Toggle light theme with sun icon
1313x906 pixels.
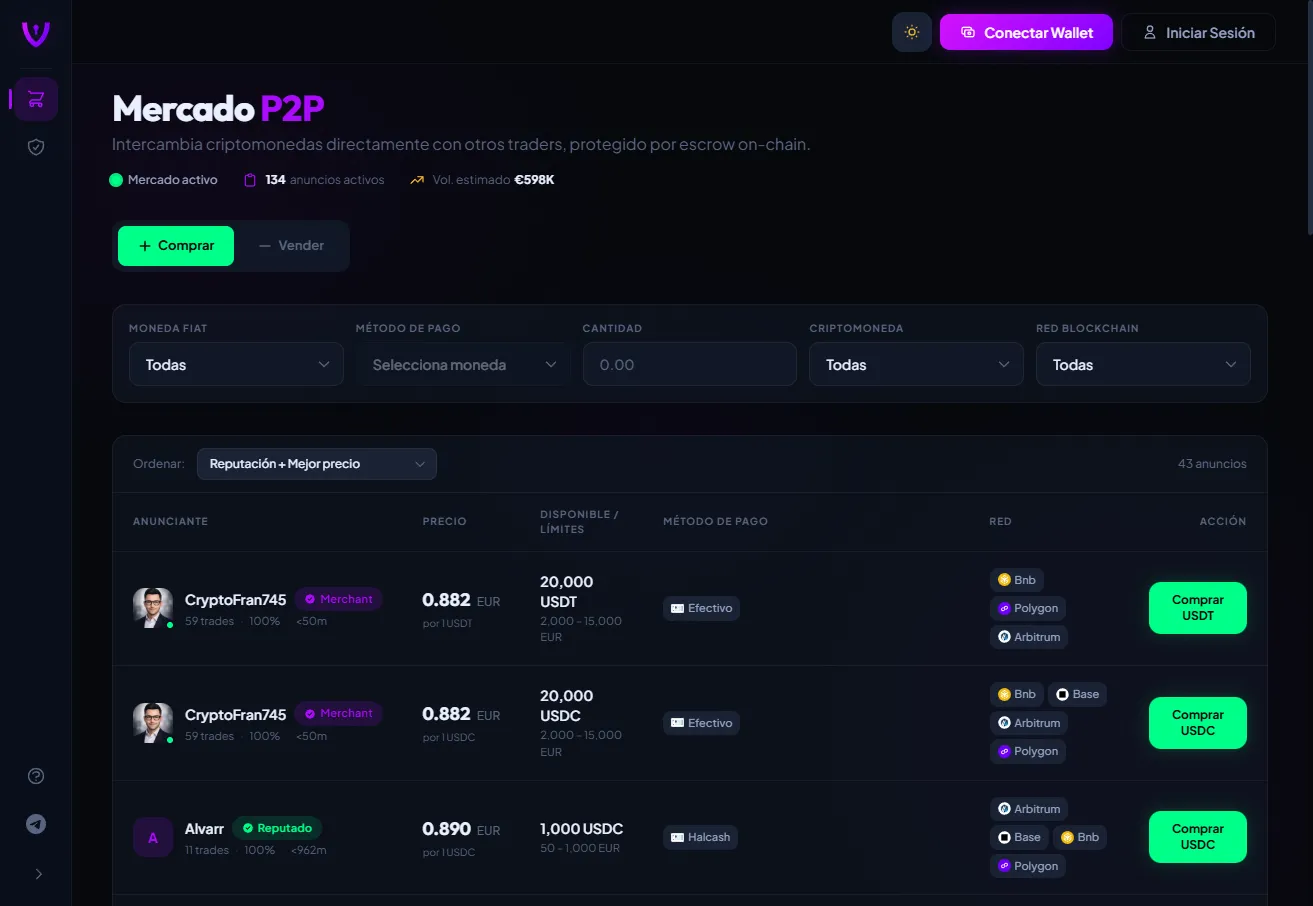coord(911,32)
